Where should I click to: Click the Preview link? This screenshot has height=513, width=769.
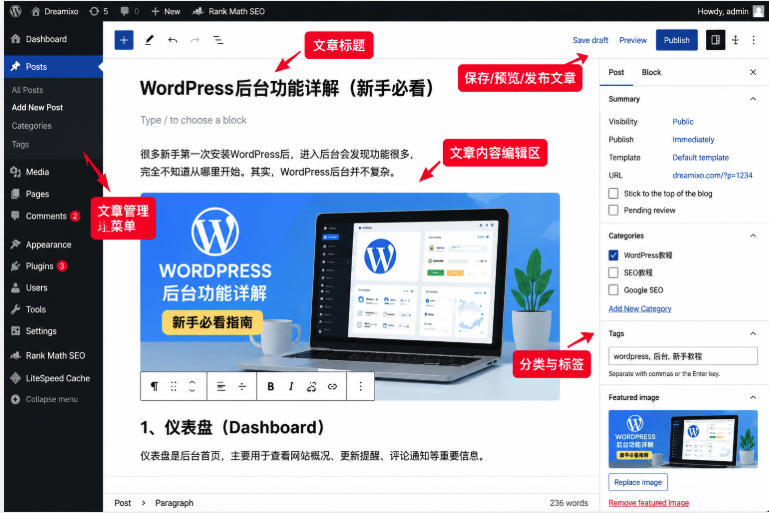tap(633, 40)
